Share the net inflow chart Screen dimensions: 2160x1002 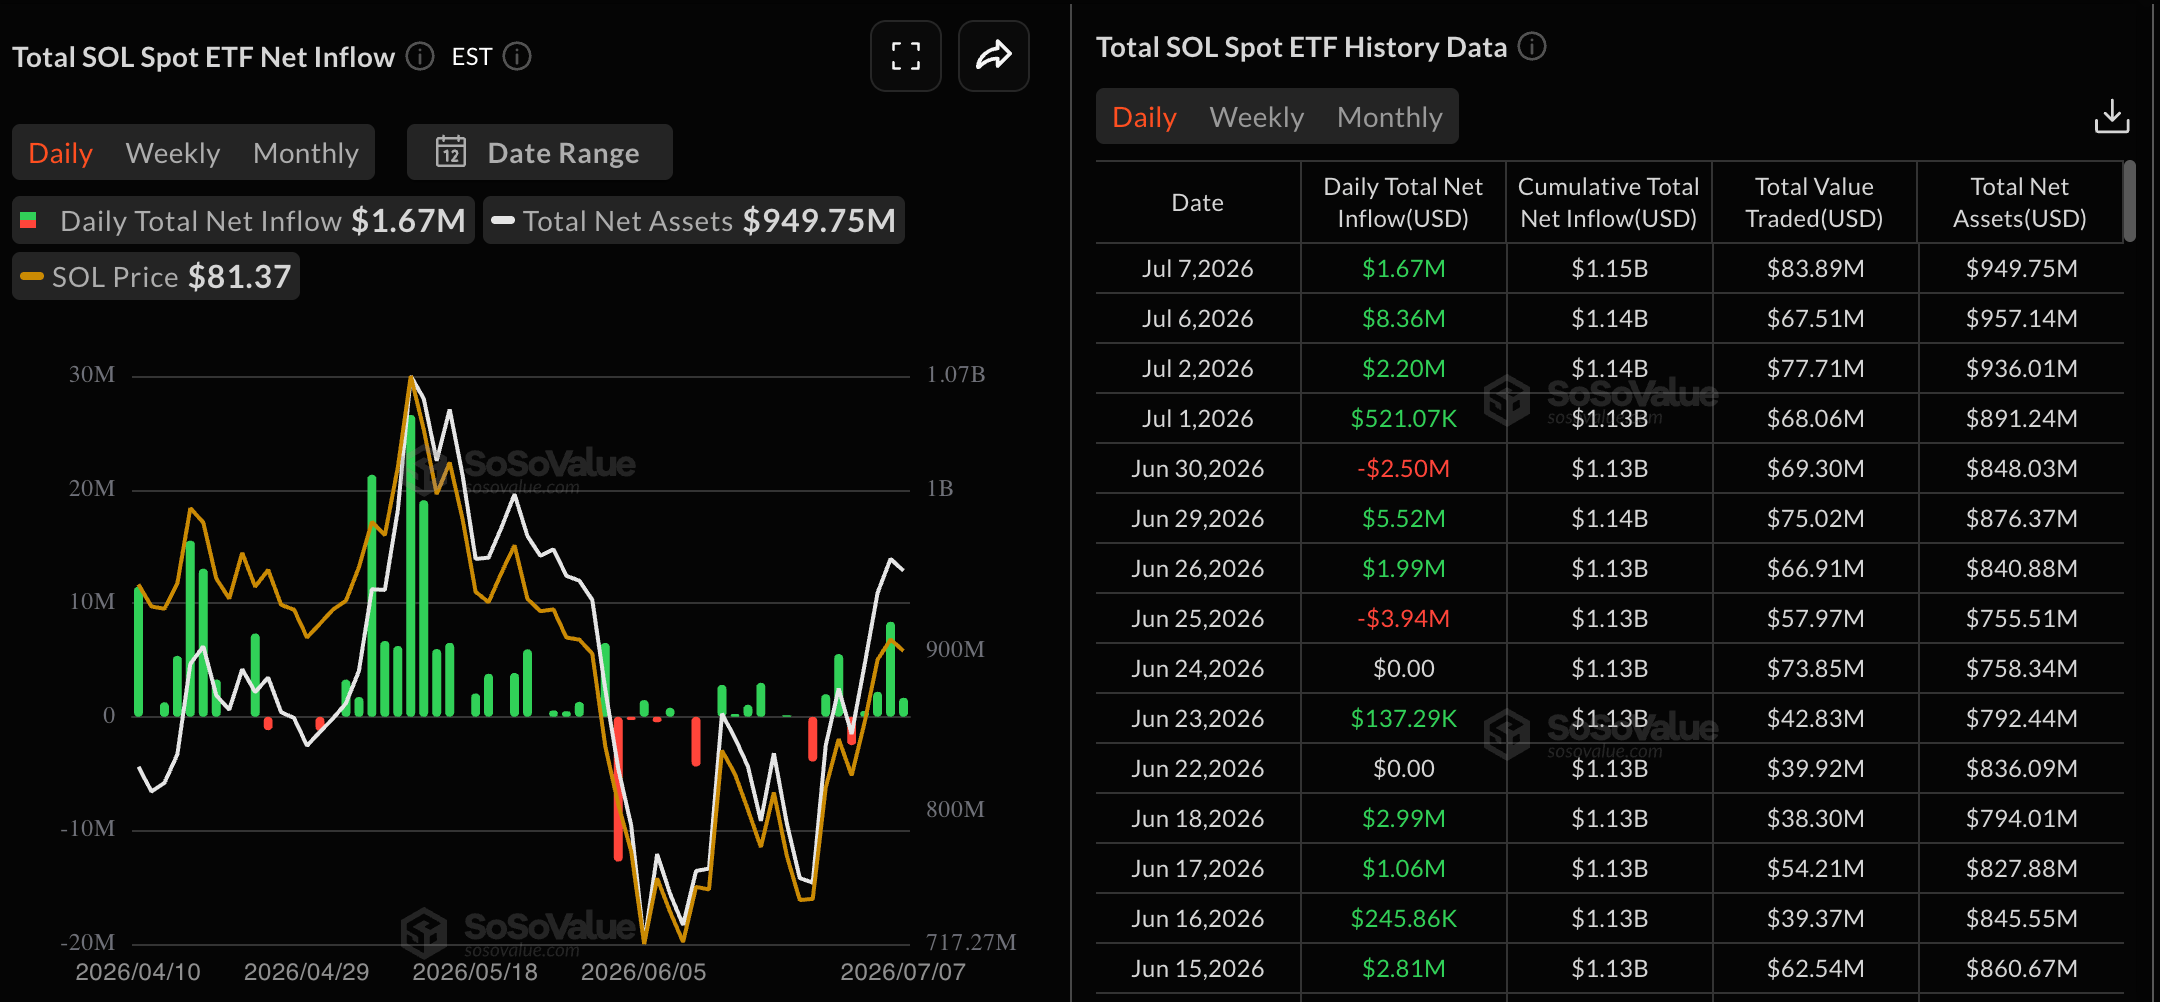click(994, 56)
